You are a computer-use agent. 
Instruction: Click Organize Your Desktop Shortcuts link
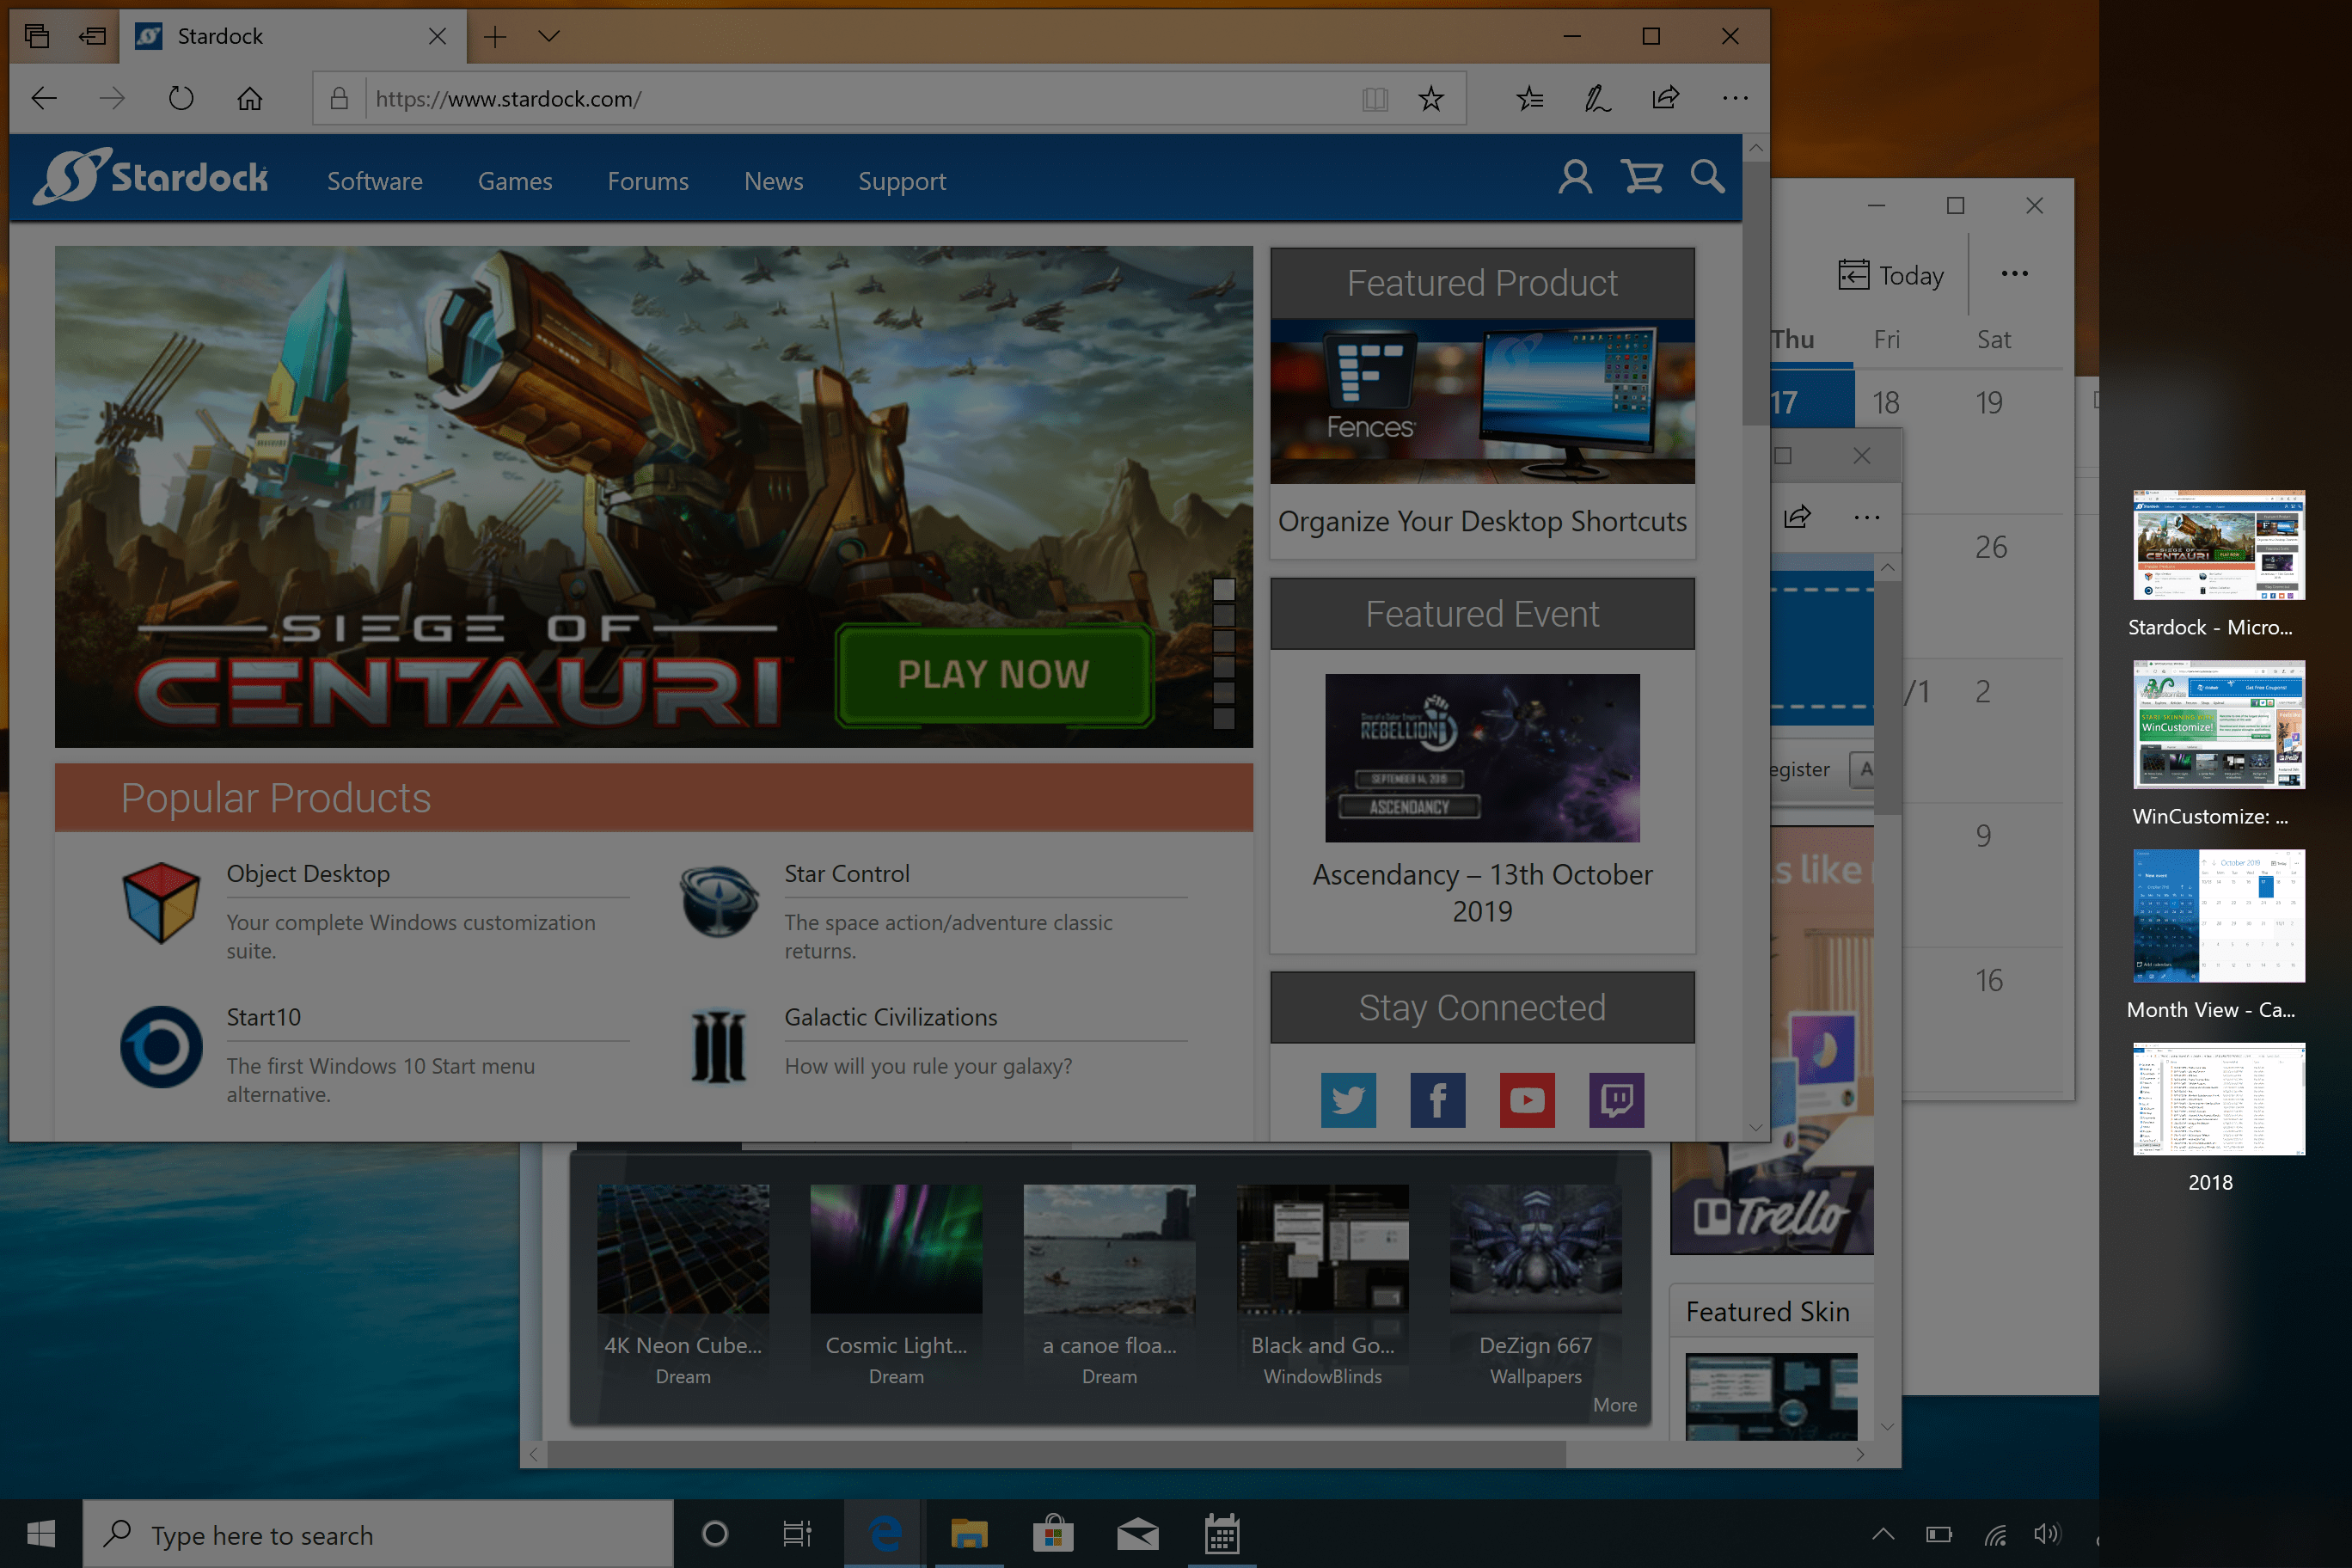pyautogui.click(x=1482, y=521)
